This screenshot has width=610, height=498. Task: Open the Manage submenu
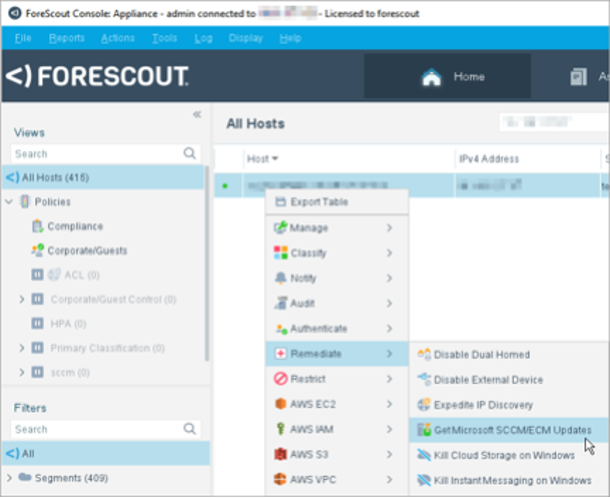coord(337,228)
